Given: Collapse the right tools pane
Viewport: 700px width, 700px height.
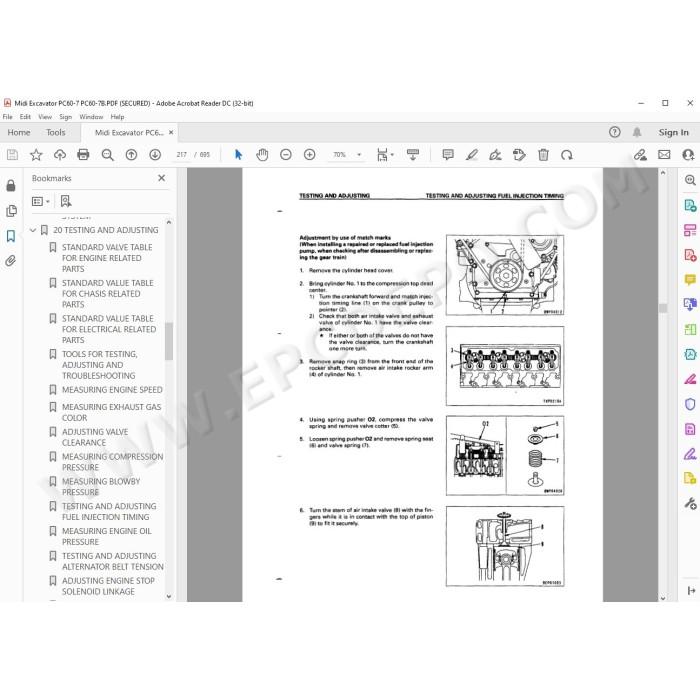Looking at the screenshot, I should click(692, 591).
